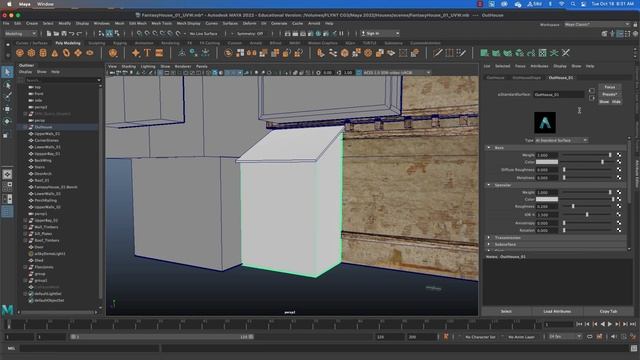
Task: Toggle Attribute Editor sidebar icon top right
Action: tap(620, 34)
